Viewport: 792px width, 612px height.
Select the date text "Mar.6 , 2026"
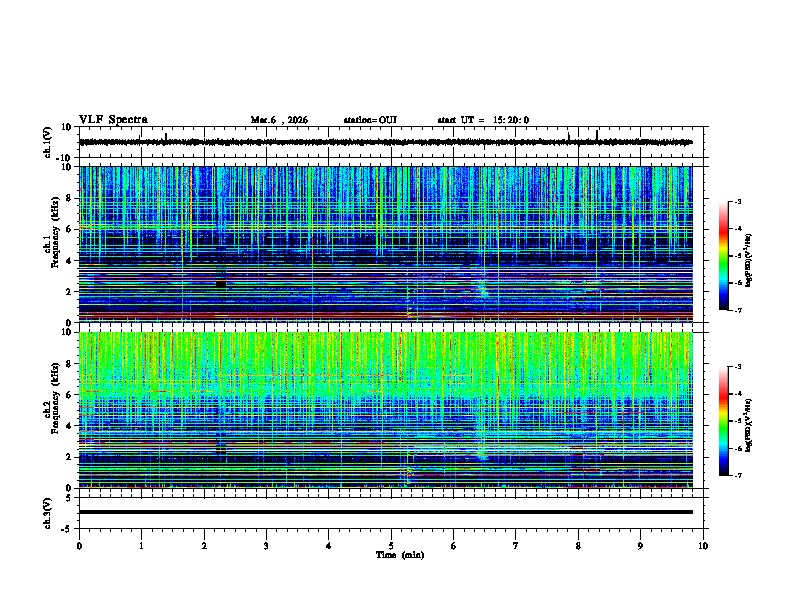coord(279,120)
